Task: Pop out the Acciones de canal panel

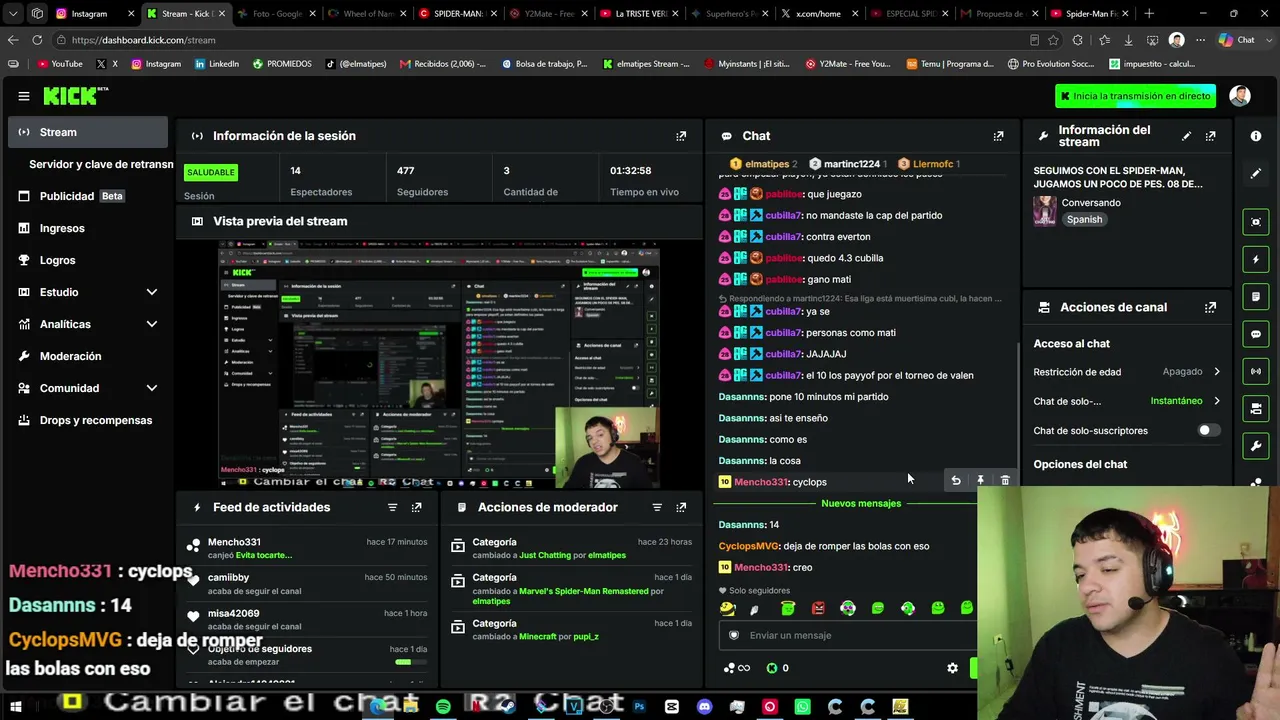Action: (x=1210, y=307)
